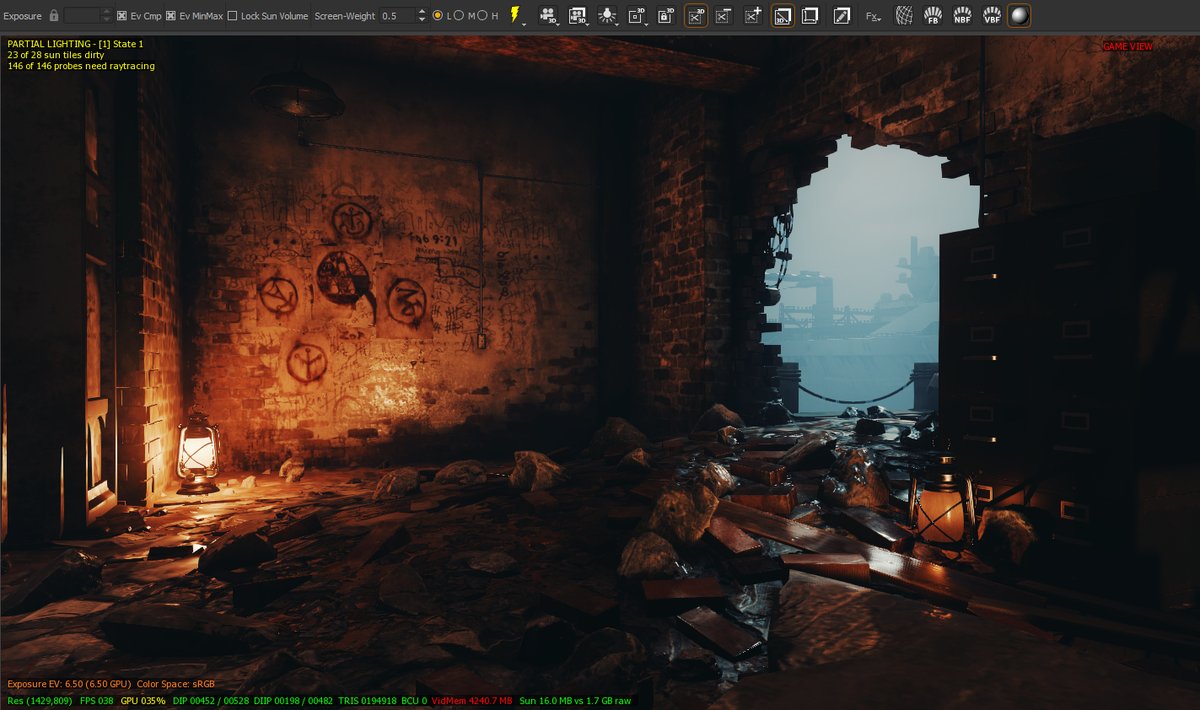Screen dimensions: 1200x710
Task: Click the GPU 035% status entry
Action: tap(143, 700)
